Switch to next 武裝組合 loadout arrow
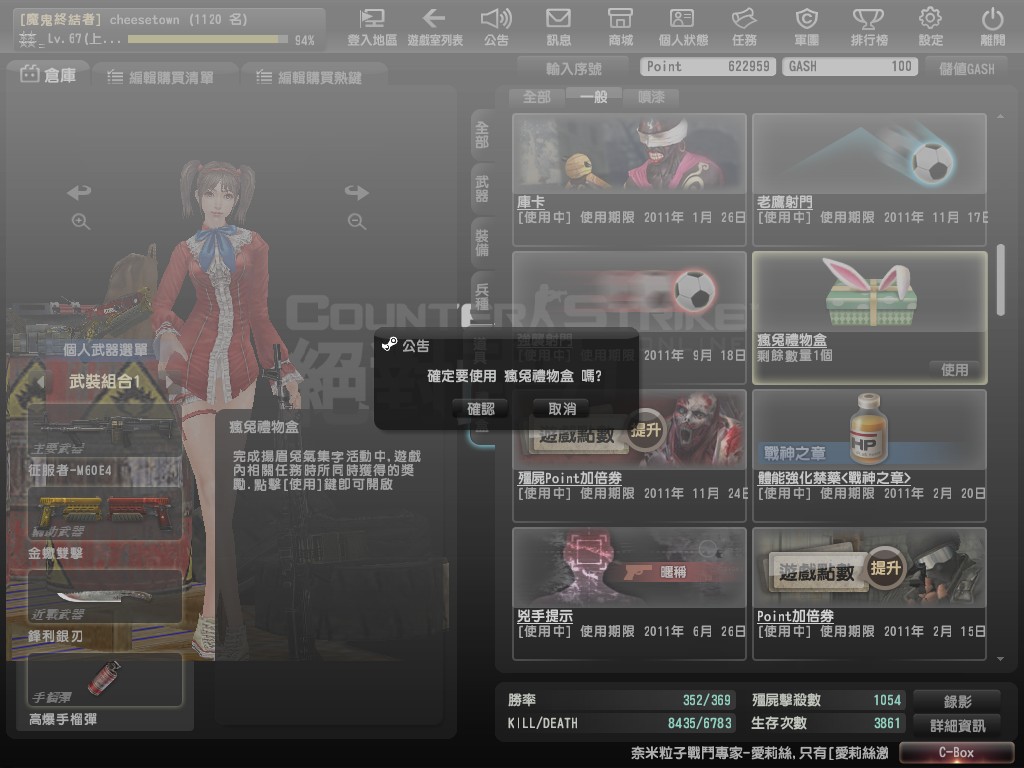 (170, 381)
